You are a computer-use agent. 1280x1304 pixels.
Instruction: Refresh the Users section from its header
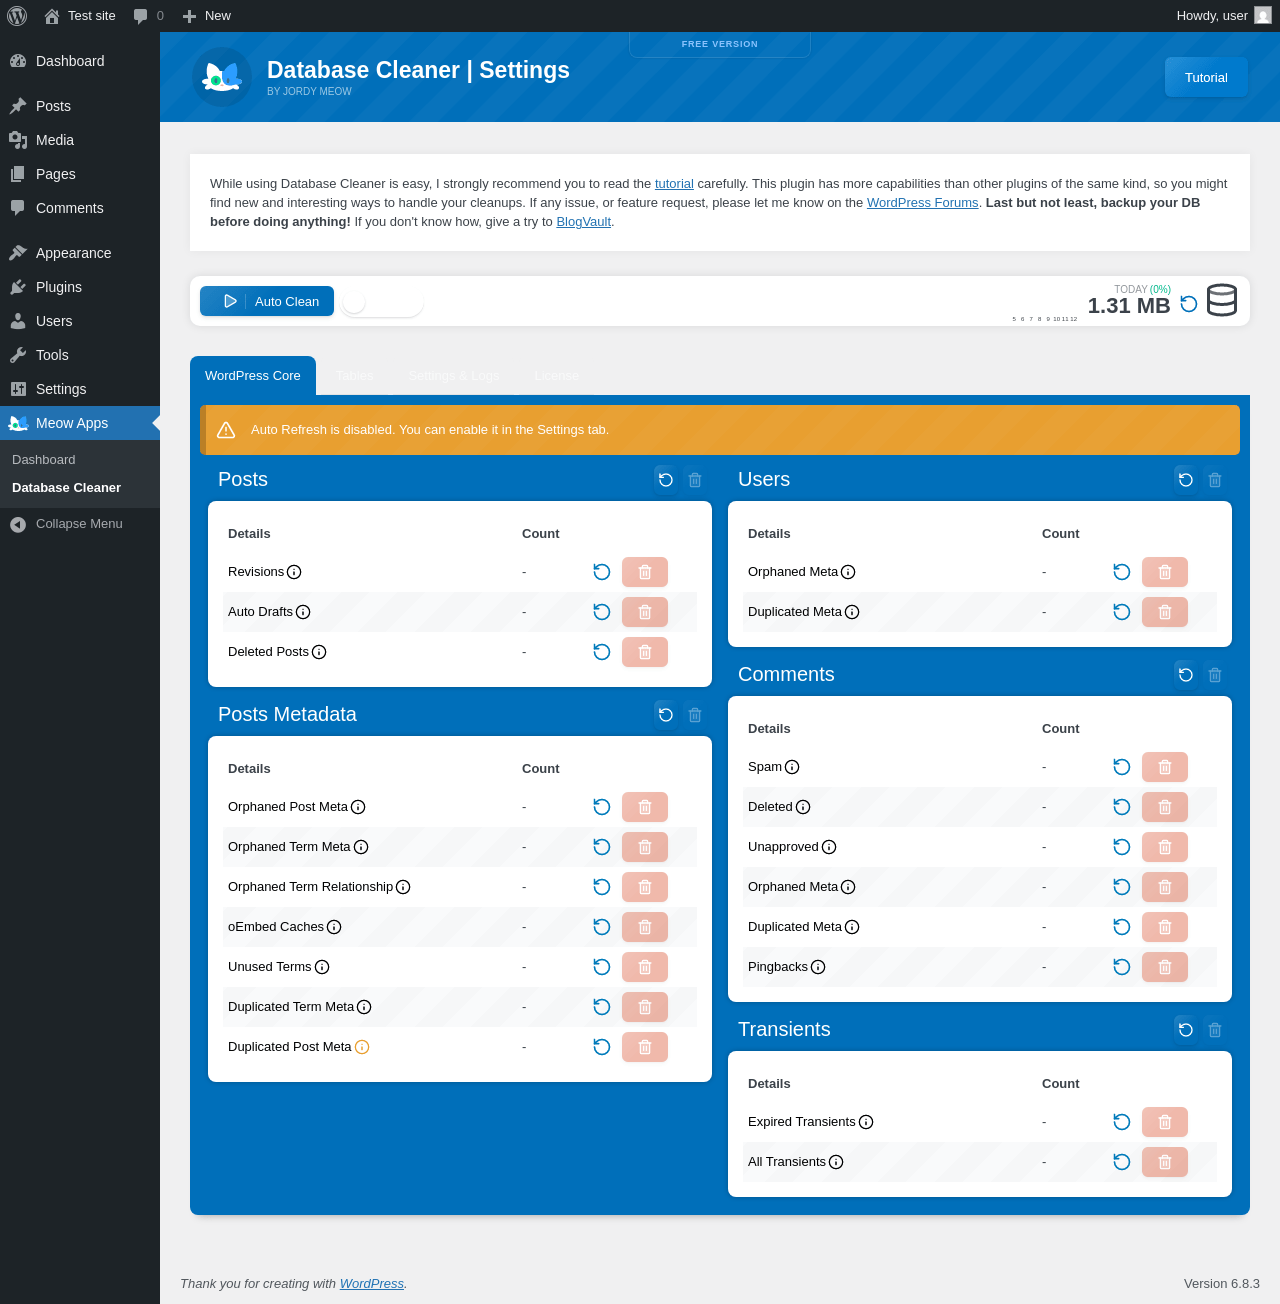1186,480
